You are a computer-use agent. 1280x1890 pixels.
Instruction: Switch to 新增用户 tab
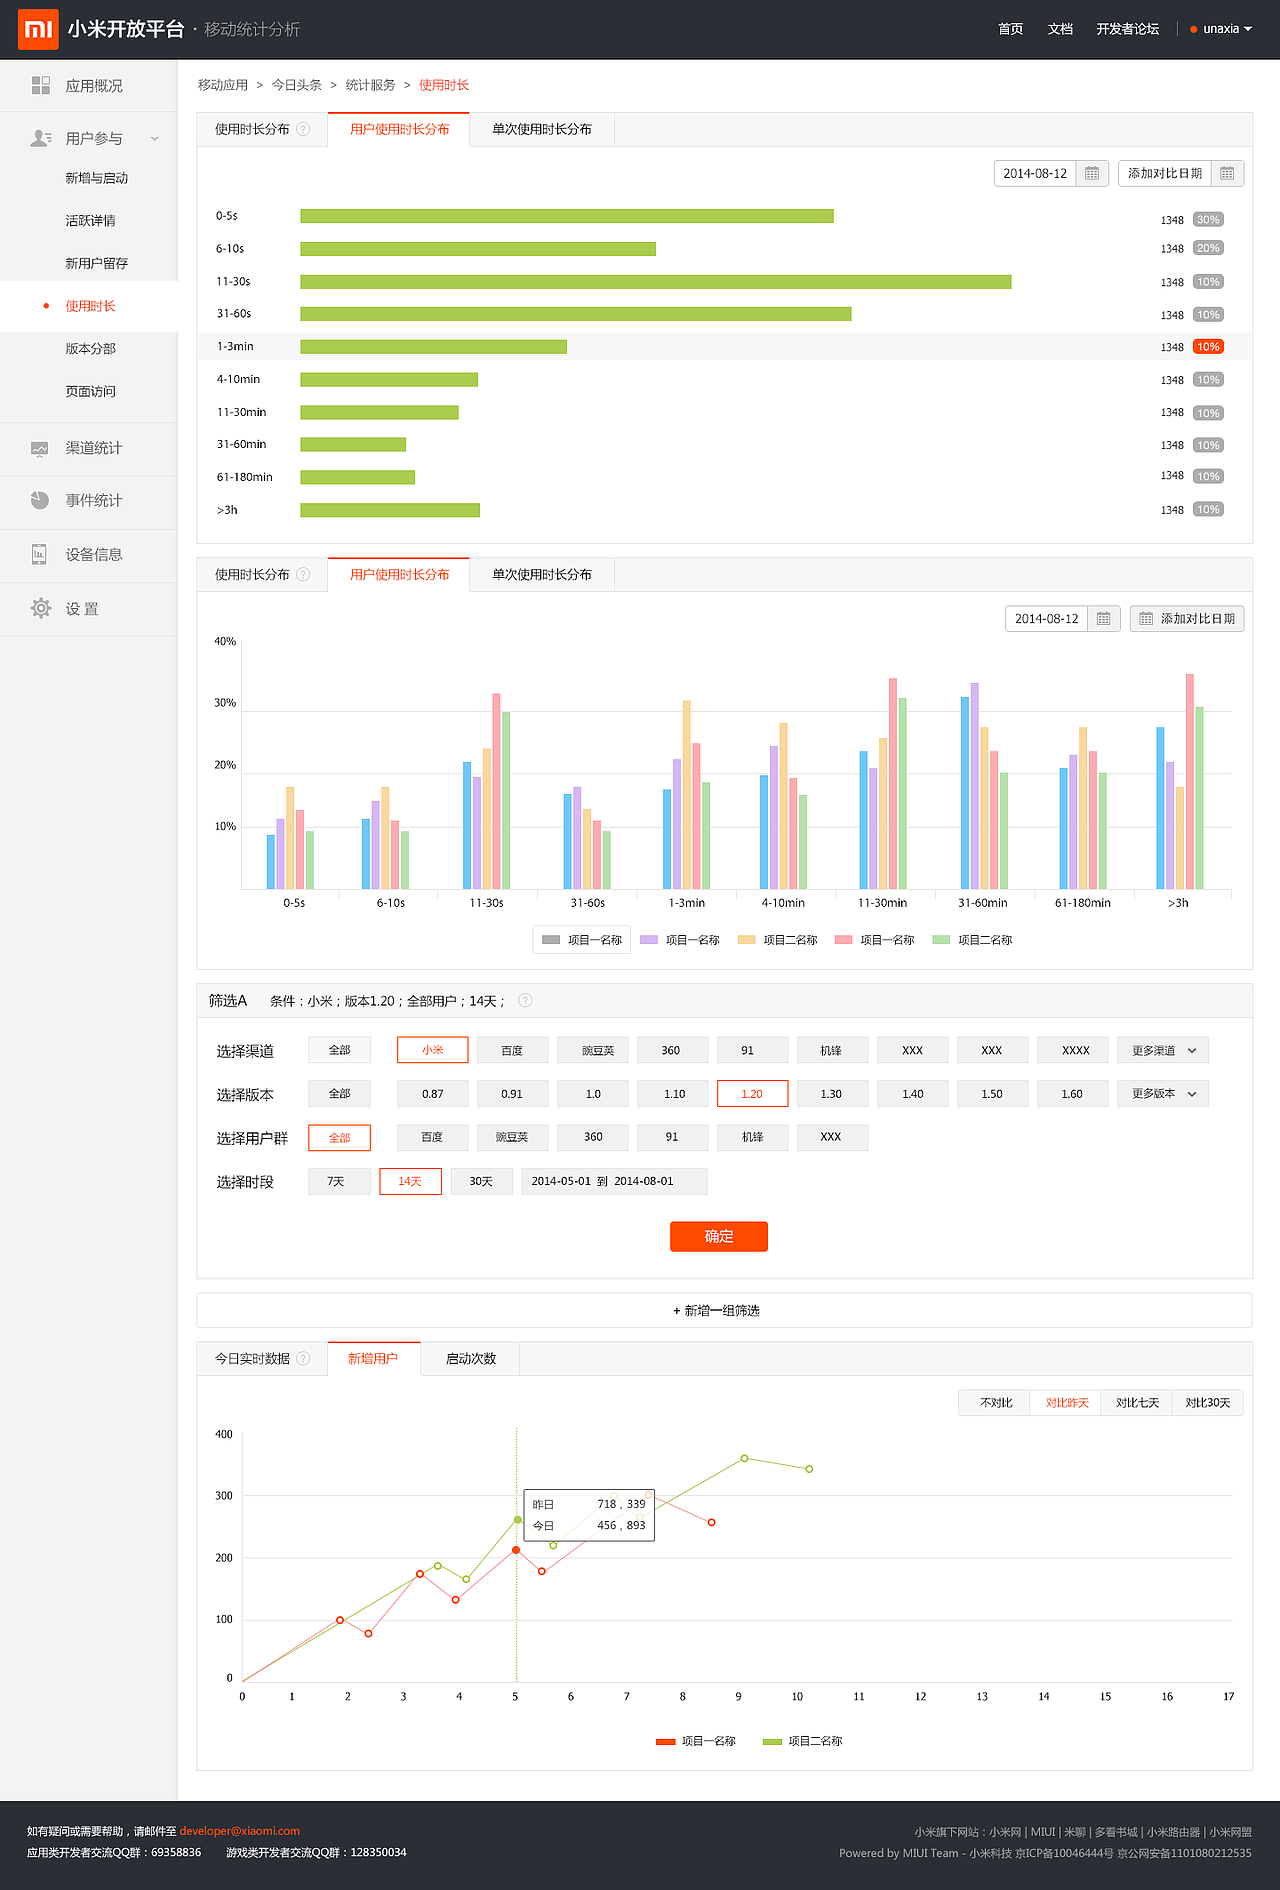tap(373, 1358)
